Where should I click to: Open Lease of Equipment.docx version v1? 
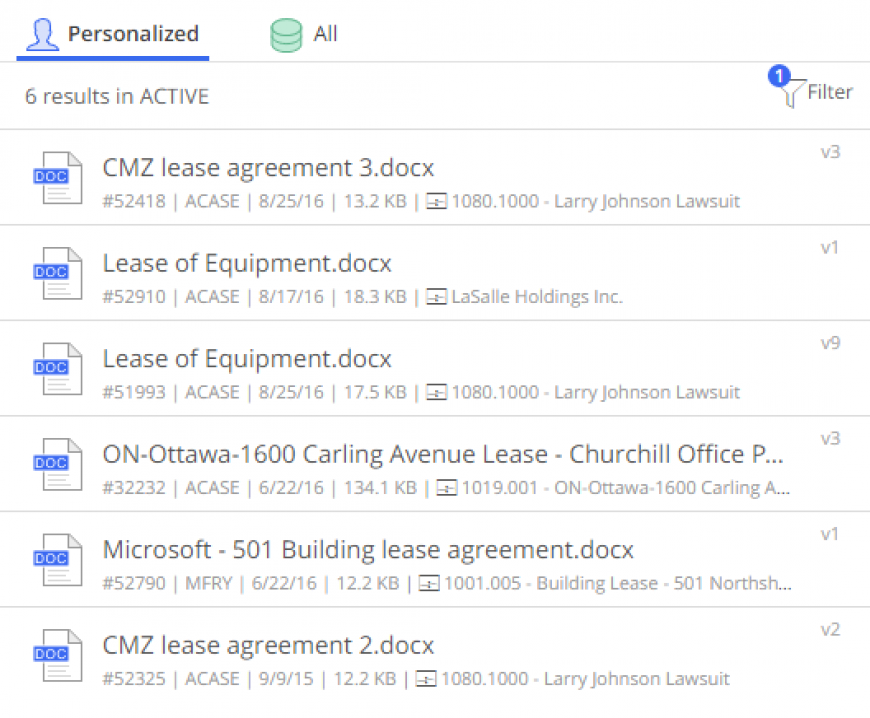[247, 263]
